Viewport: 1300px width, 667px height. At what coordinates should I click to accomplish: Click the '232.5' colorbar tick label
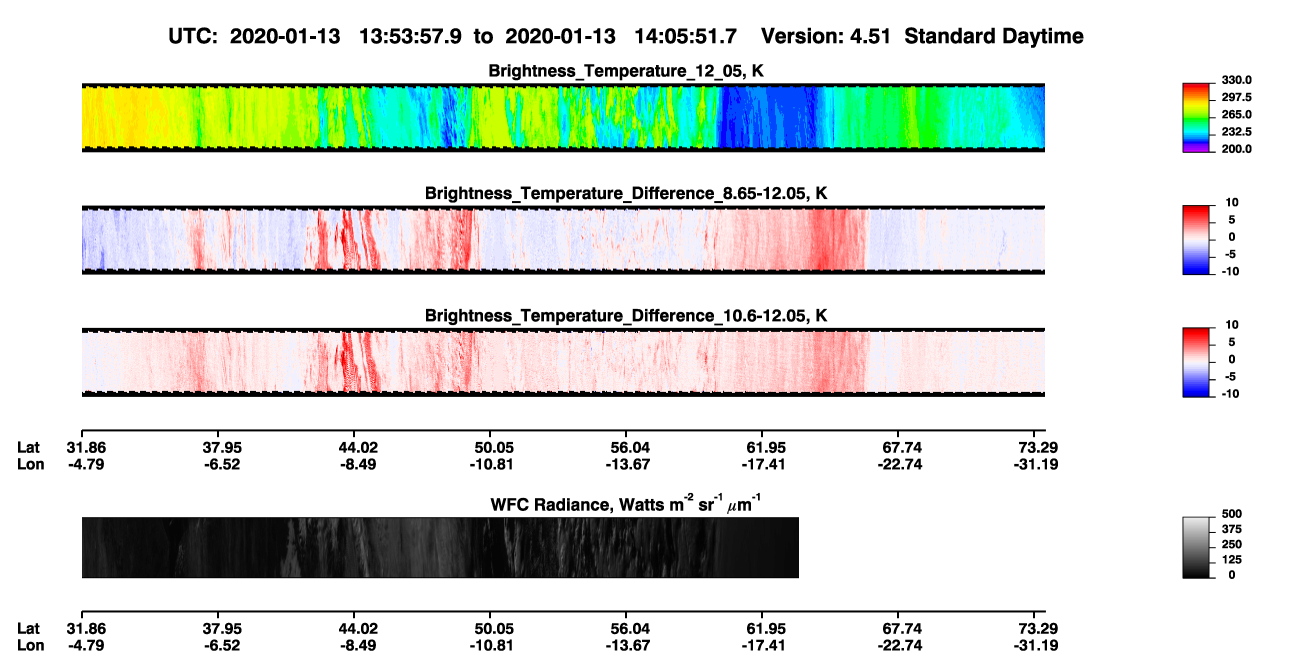pos(1238,132)
